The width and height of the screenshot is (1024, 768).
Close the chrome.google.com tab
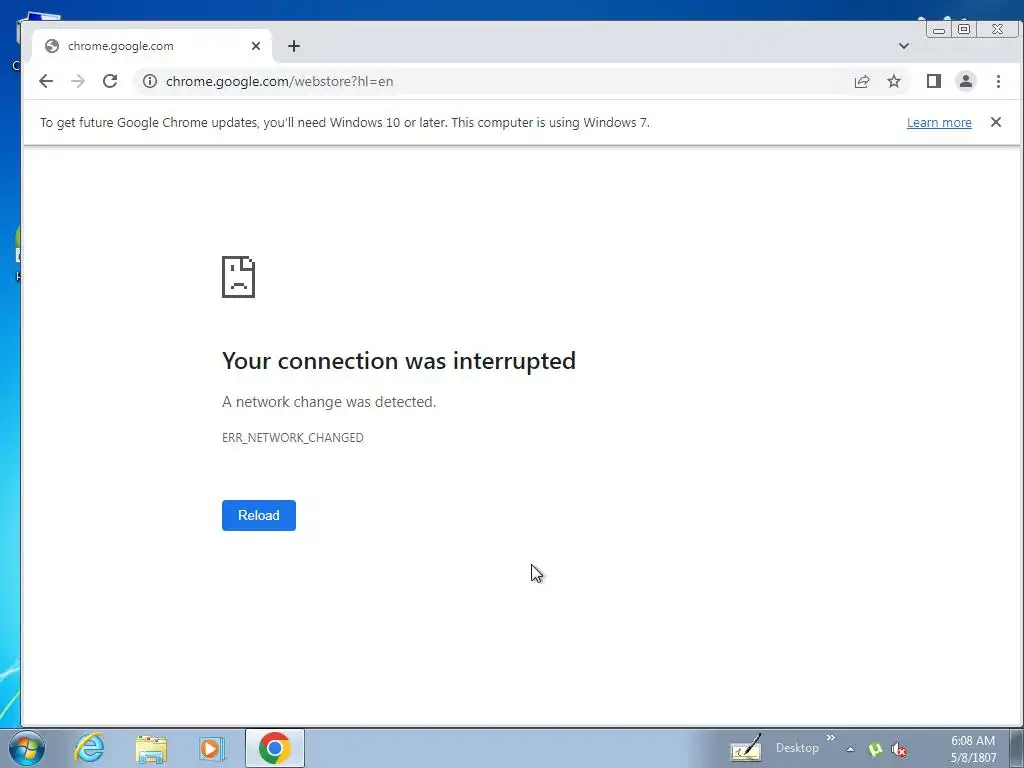(x=256, y=46)
